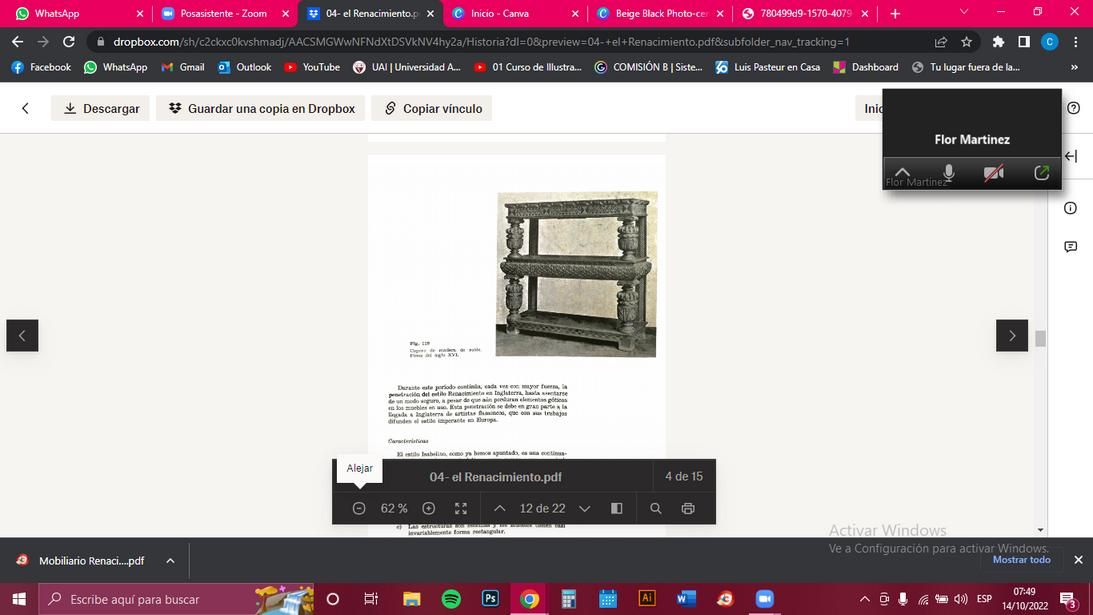
Task: Show the previous file with left arrow
Action: (22, 335)
